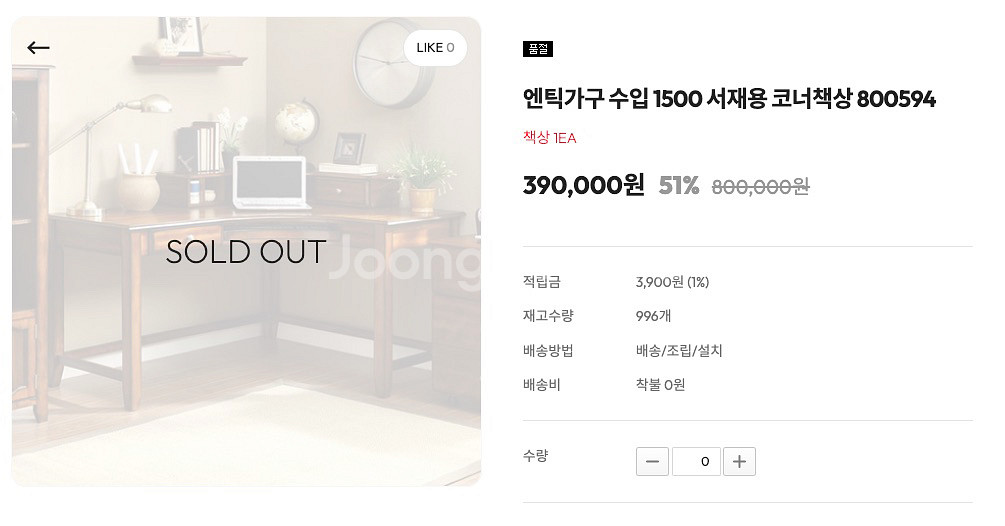Click the 51% discount rate
The height and width of the screenshot is (526, 1005).
click(679, 186)
